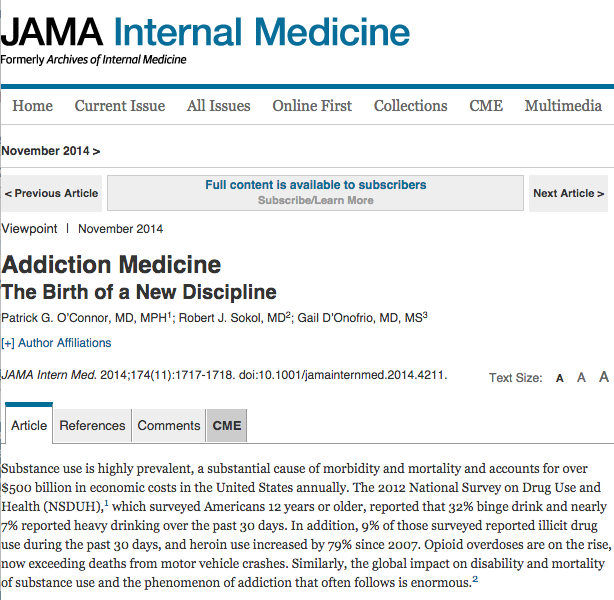Open the Home menu item
The width and height of the screenshot is (614, 600).
(32, 106)
